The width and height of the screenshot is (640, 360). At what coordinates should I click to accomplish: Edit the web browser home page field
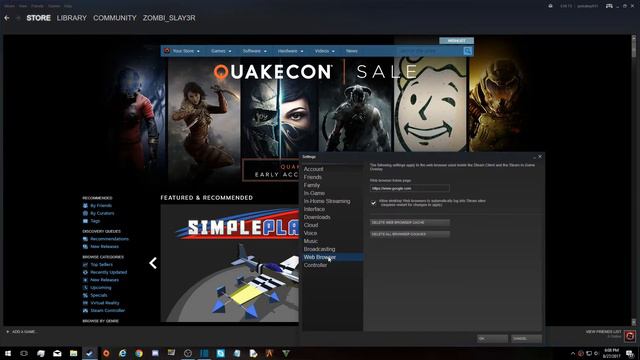point(410,189)
